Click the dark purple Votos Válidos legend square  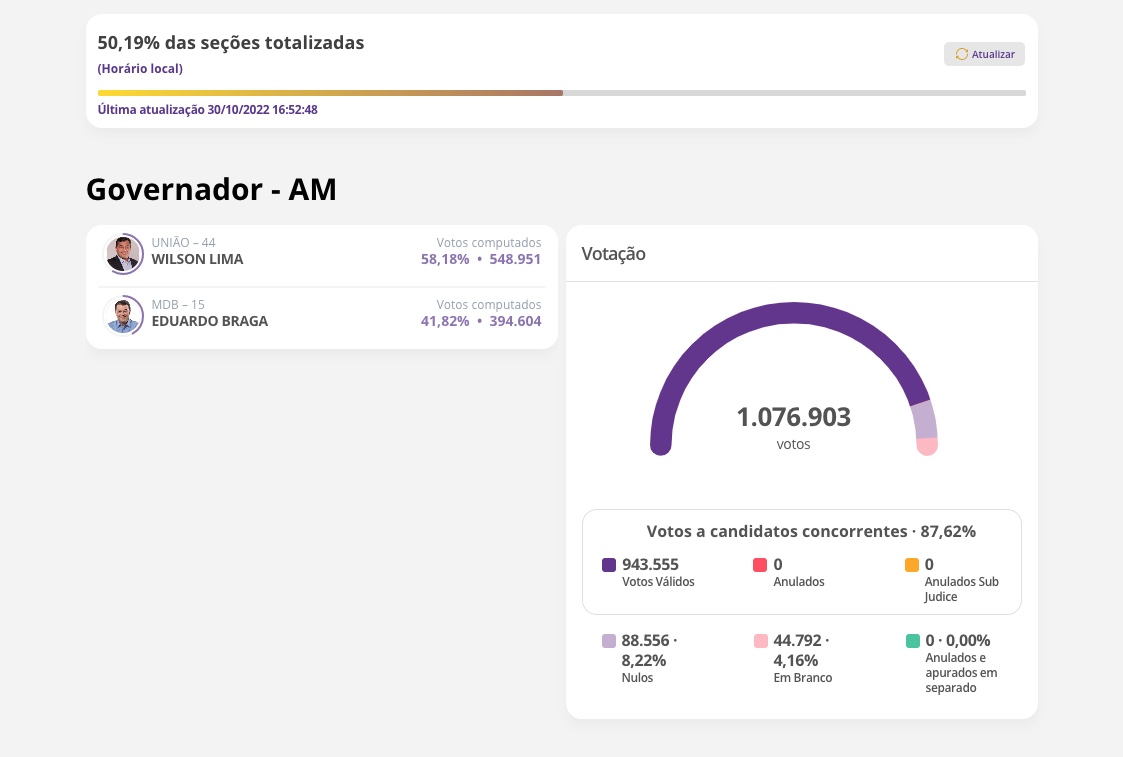(609, 565)
